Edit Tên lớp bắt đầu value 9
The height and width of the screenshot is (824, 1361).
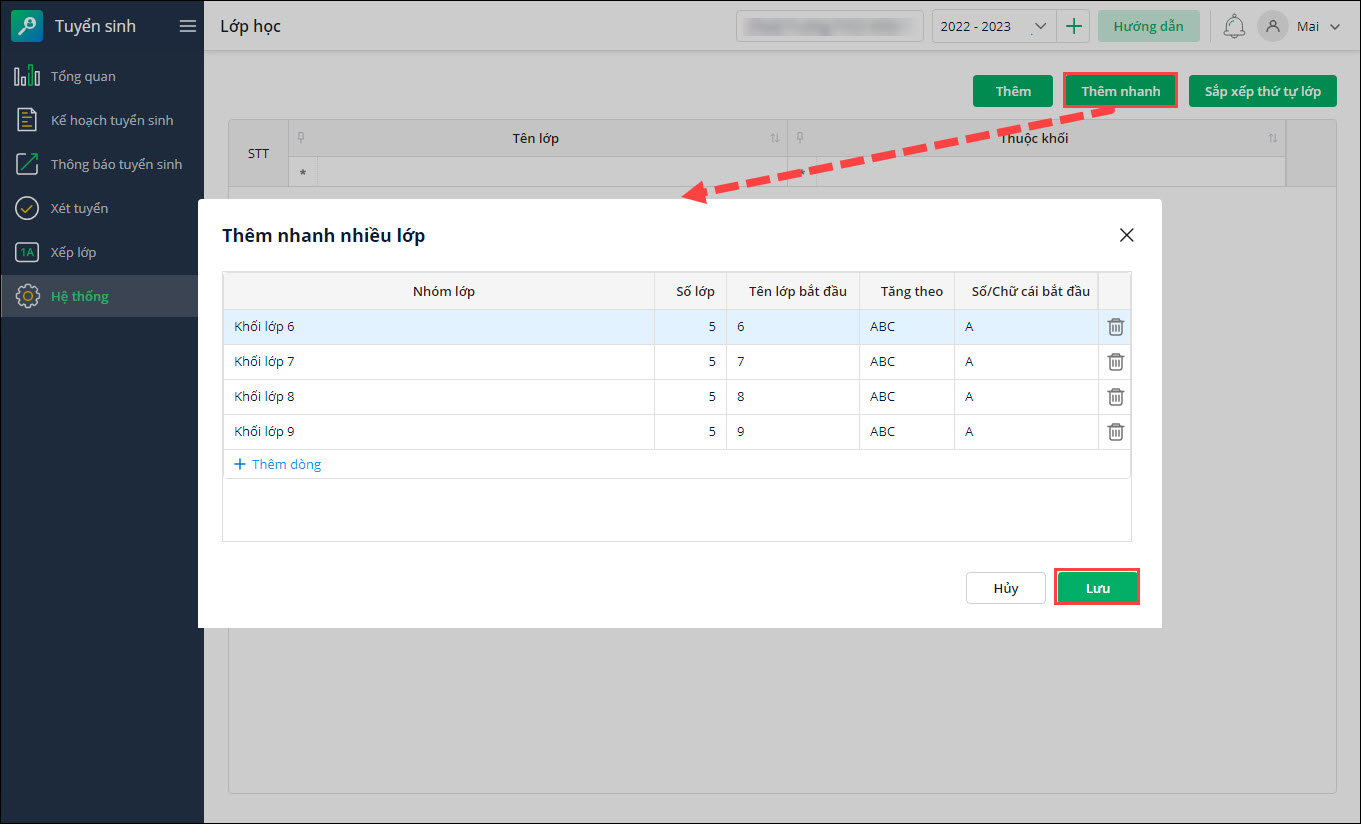click(793, 432)
